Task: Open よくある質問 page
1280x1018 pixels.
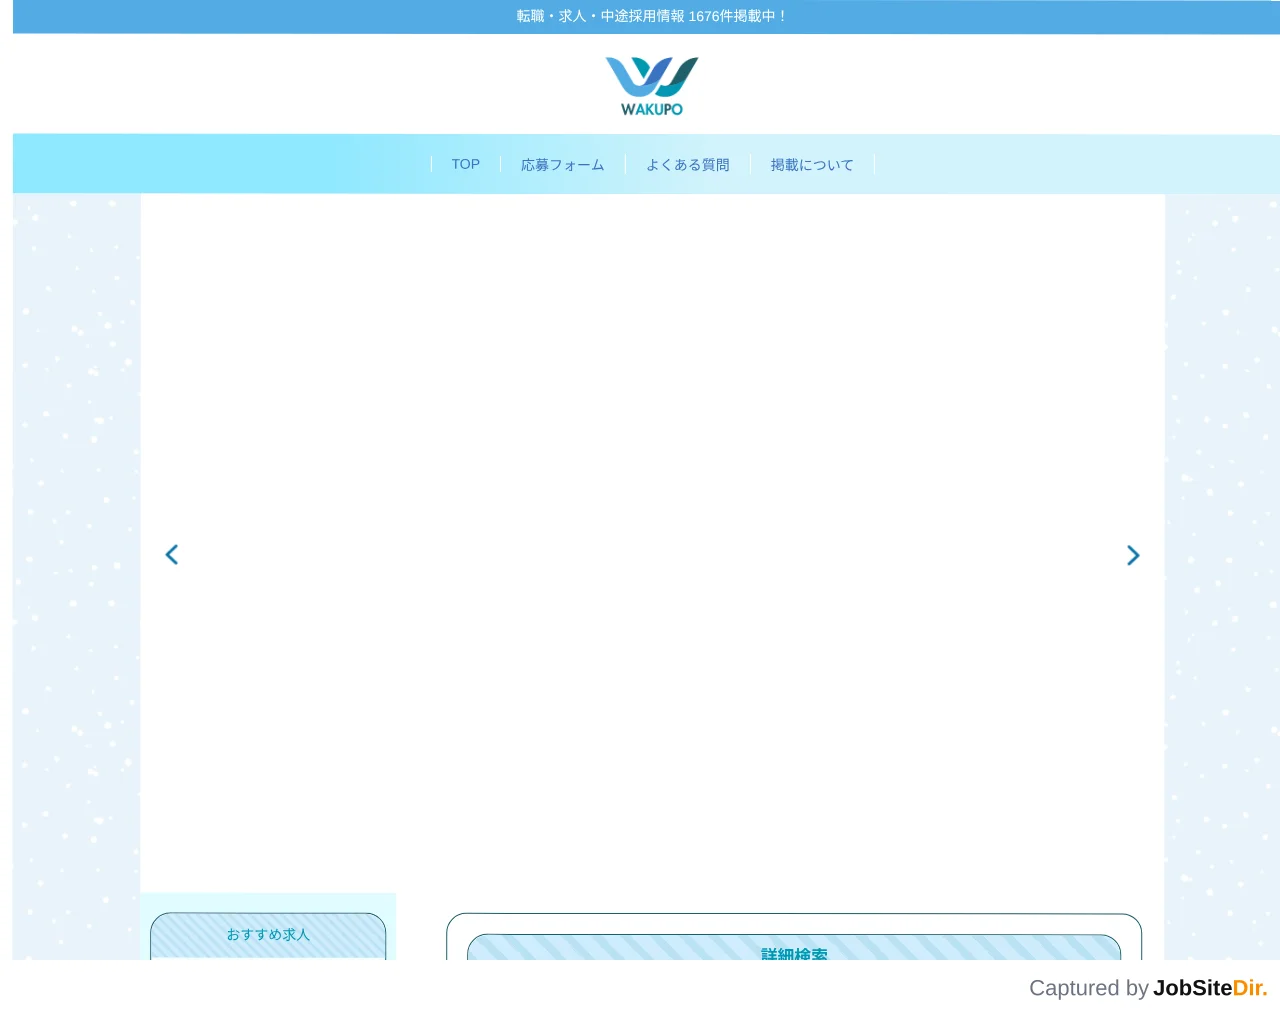Action: 688,164
